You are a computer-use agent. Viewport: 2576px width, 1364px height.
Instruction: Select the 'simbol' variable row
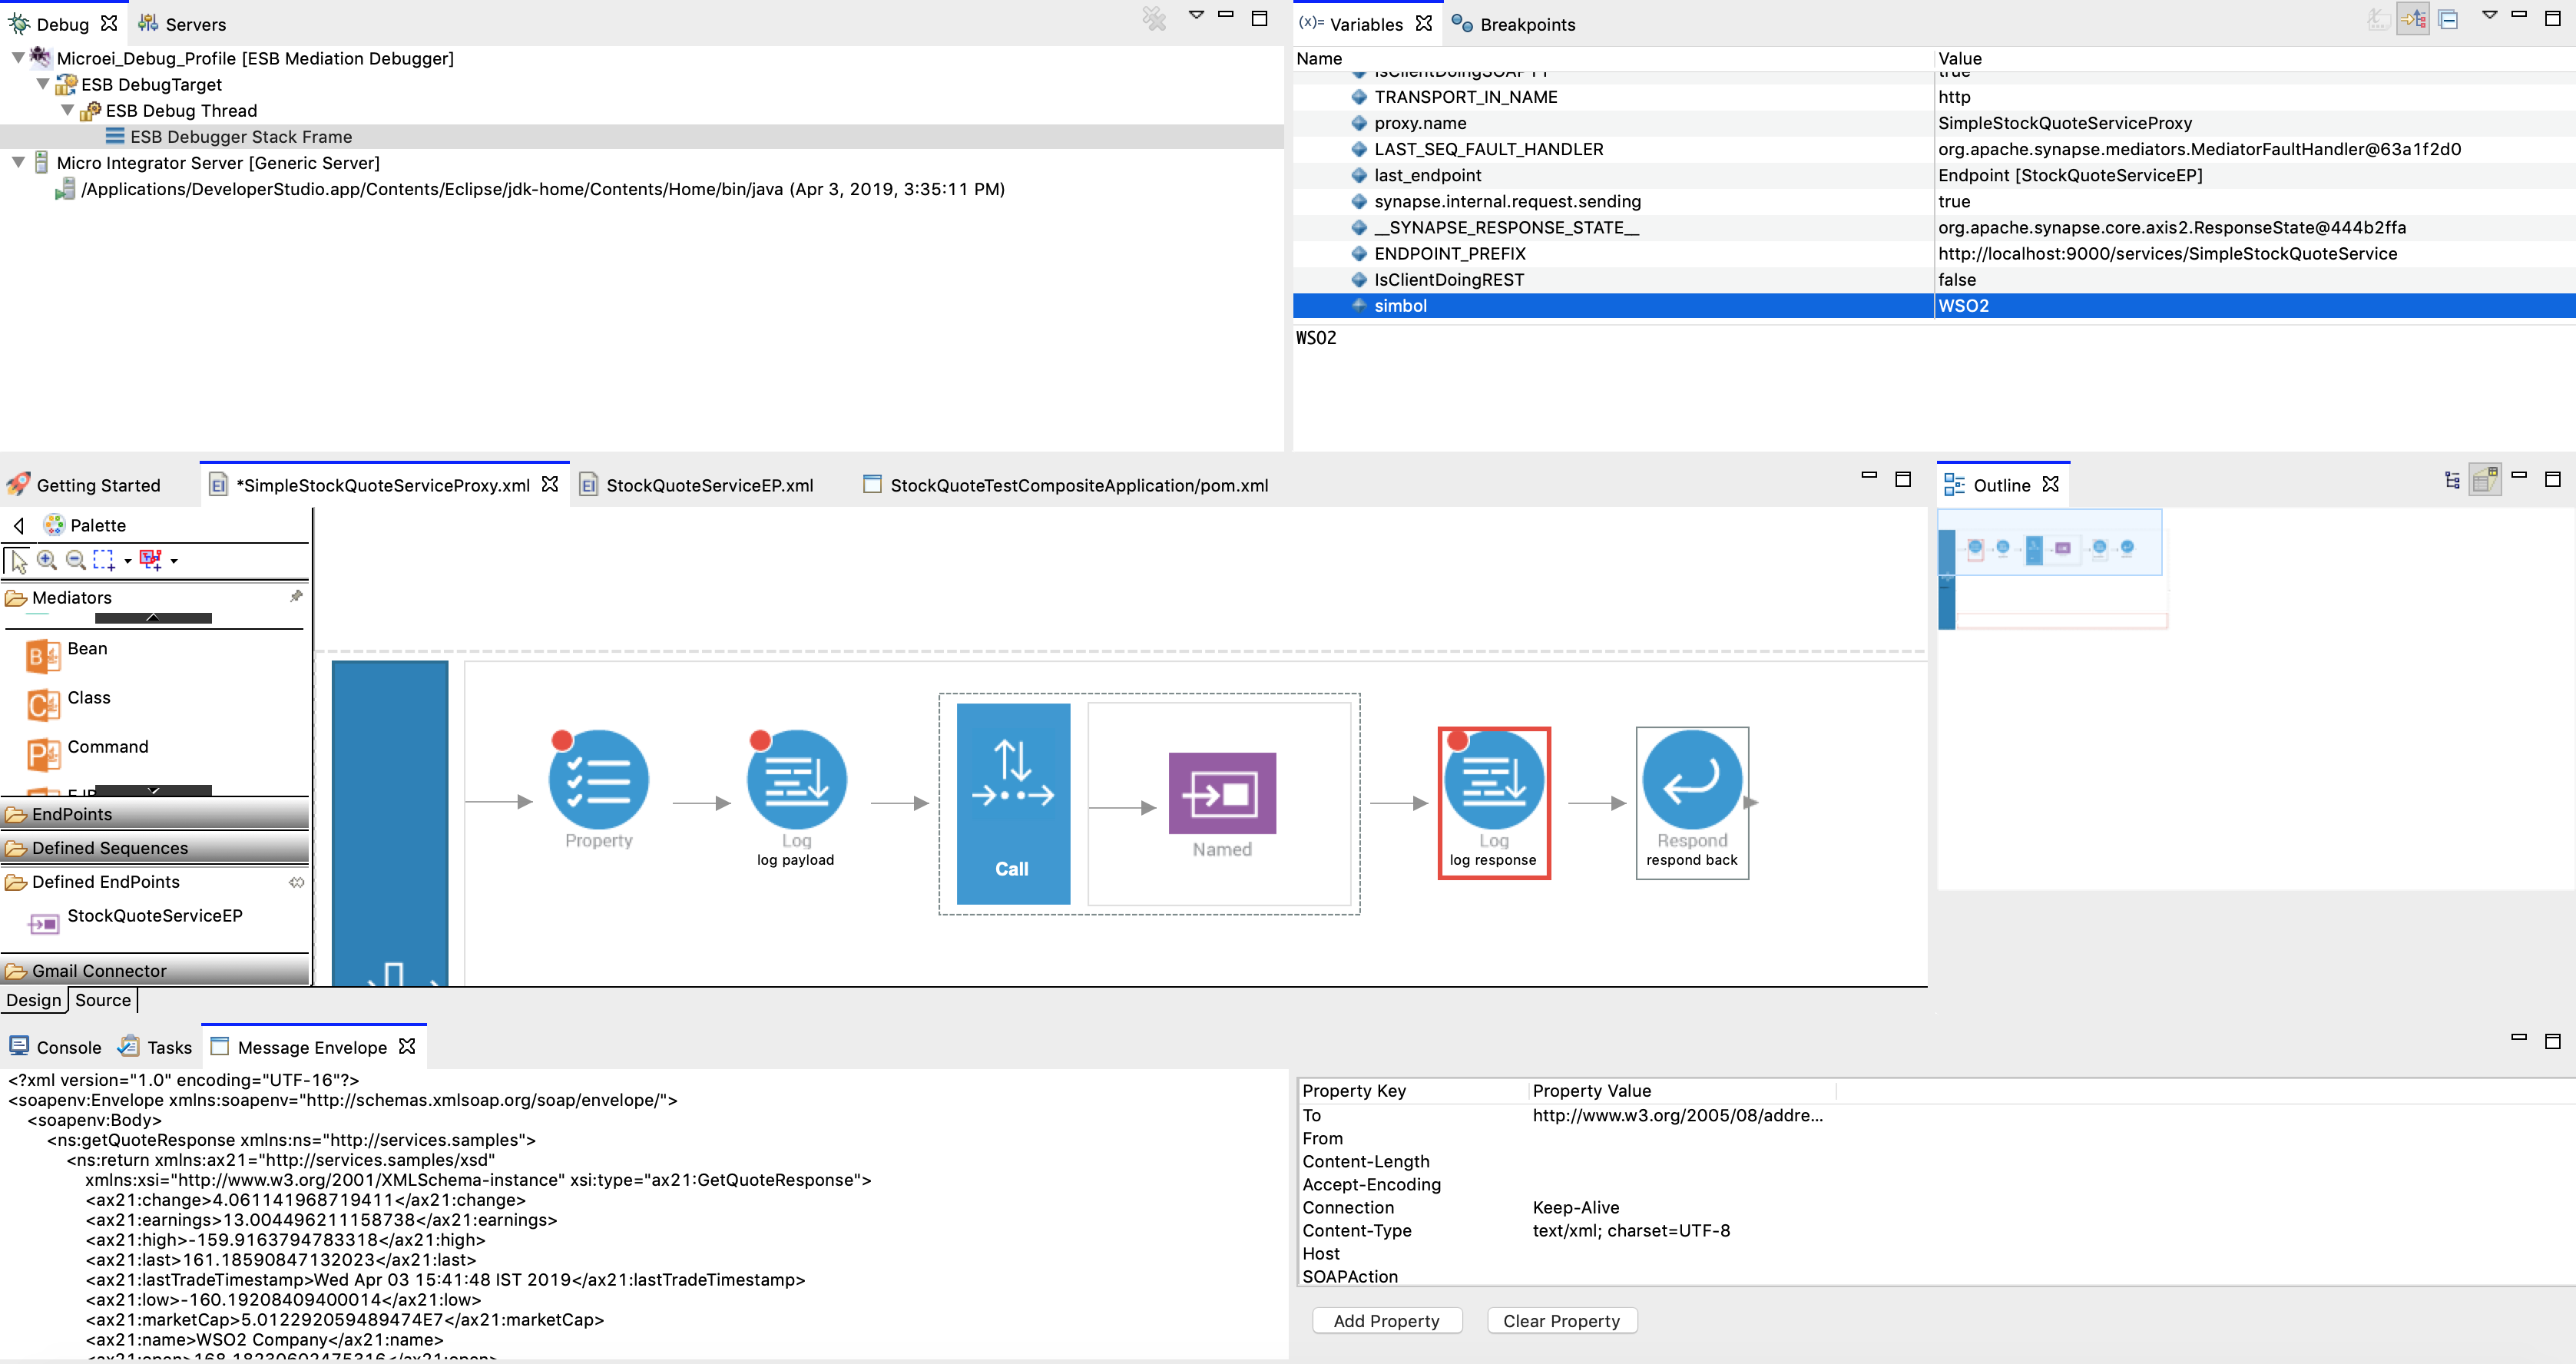click(x=1934, y=306)
